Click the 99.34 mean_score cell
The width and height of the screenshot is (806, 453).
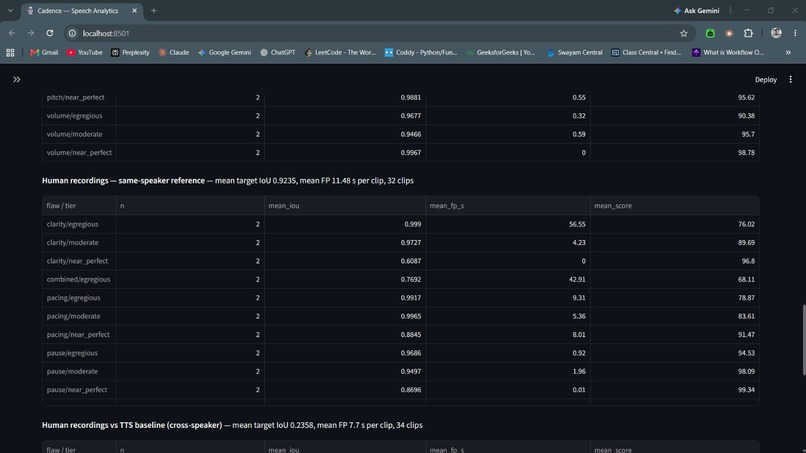[x=674, y=390]
